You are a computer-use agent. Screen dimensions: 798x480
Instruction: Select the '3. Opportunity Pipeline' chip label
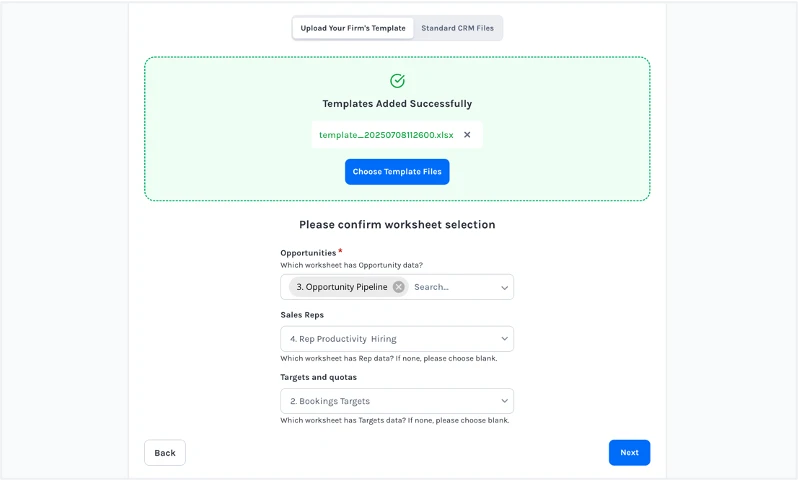coord(342,287)
